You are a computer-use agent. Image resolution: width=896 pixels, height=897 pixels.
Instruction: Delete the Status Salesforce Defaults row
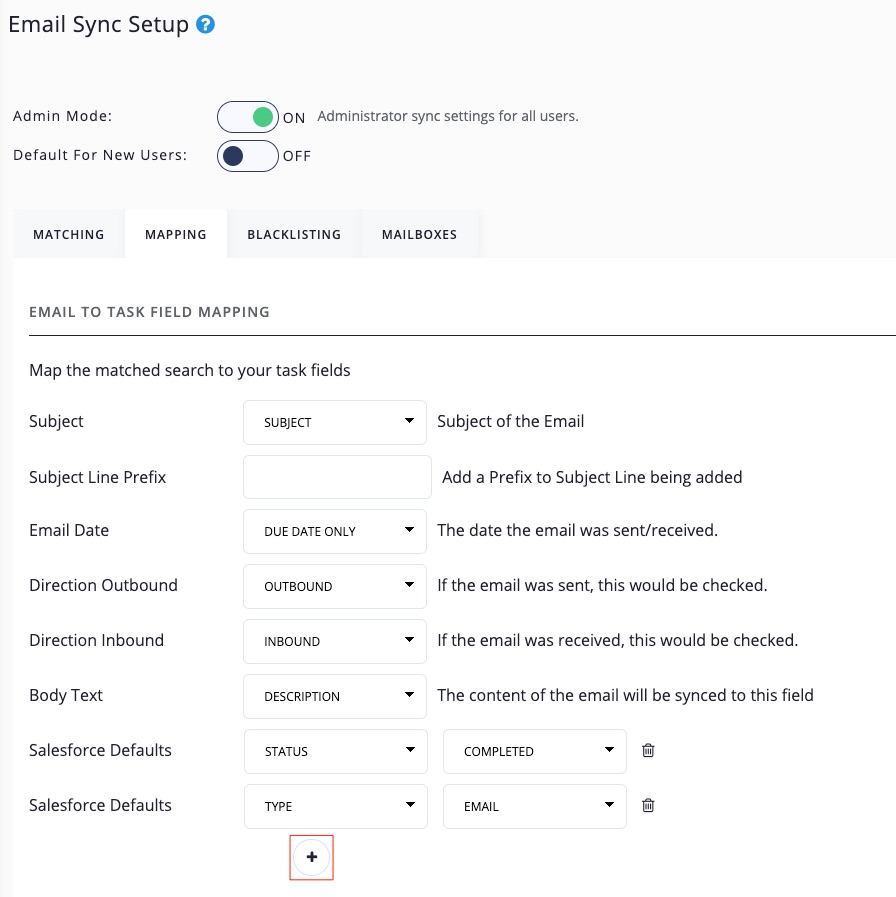pos(648,750)
